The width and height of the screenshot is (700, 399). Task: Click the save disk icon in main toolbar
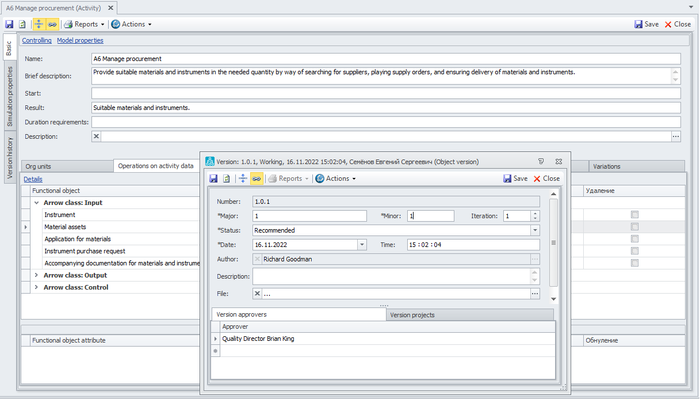pyautogui.click(x=9, y=24)
